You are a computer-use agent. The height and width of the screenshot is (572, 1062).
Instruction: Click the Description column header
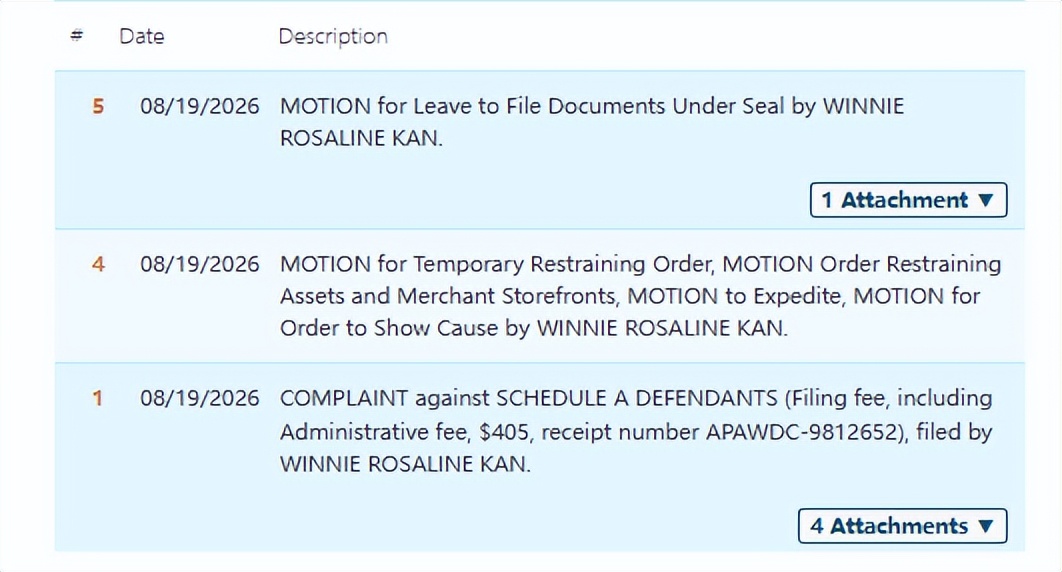333,36
